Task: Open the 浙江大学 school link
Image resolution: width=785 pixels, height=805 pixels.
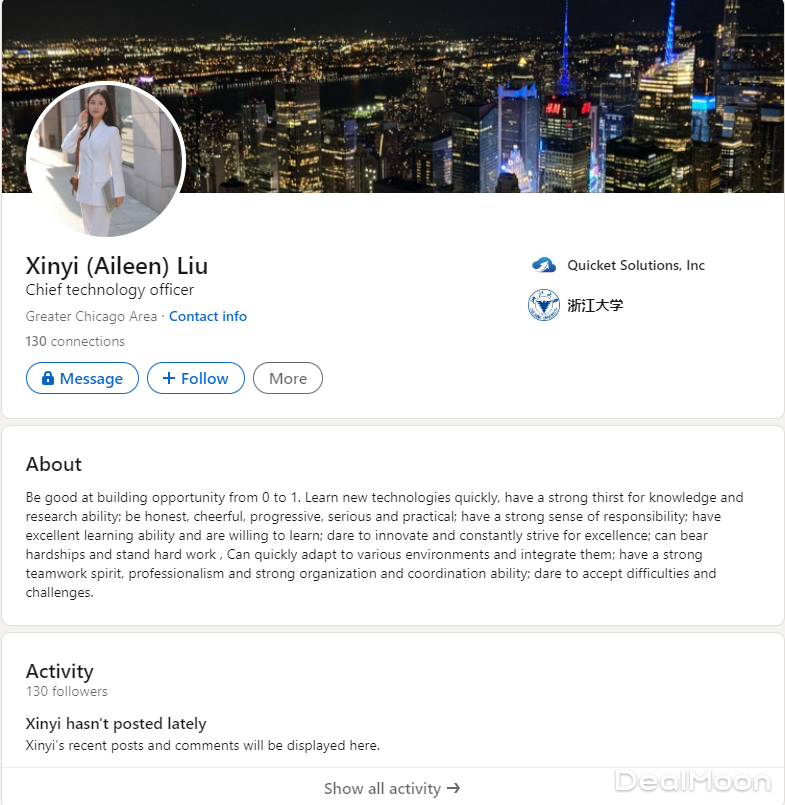Action: click(x=595, y=305)
